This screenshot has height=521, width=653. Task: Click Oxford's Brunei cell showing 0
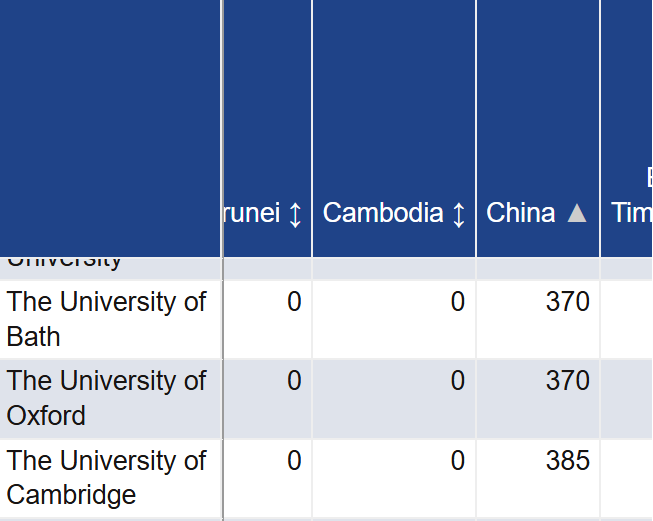point(294,381)
